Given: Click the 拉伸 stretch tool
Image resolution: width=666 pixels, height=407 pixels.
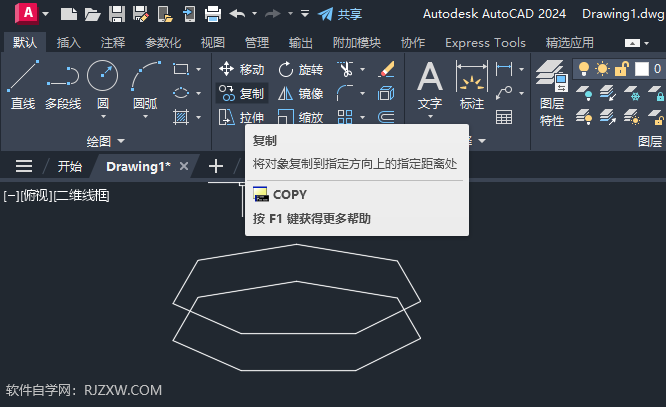Looking at the screenshot, I should tap(241, 117).
